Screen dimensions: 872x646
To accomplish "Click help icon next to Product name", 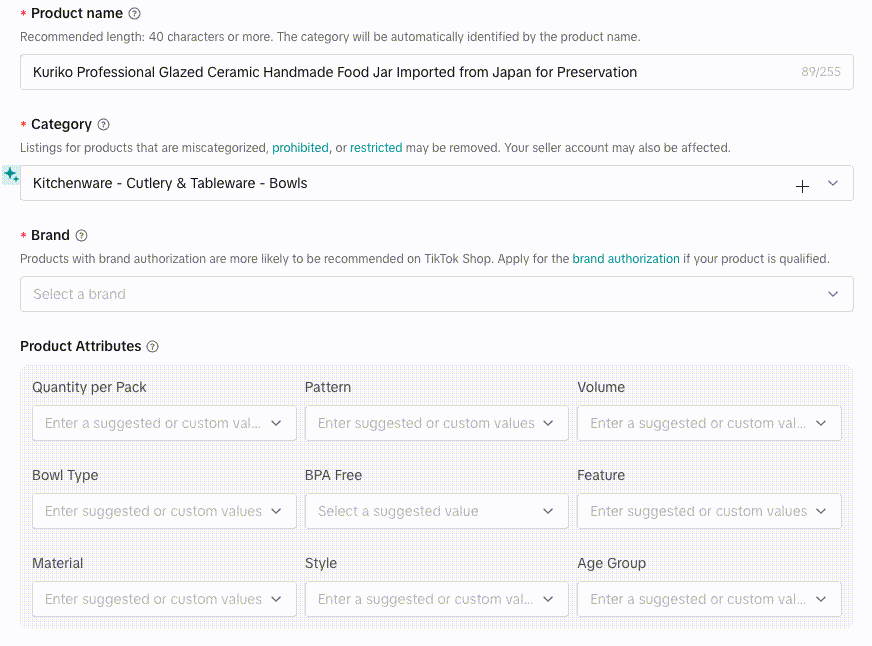I will 135,14.
